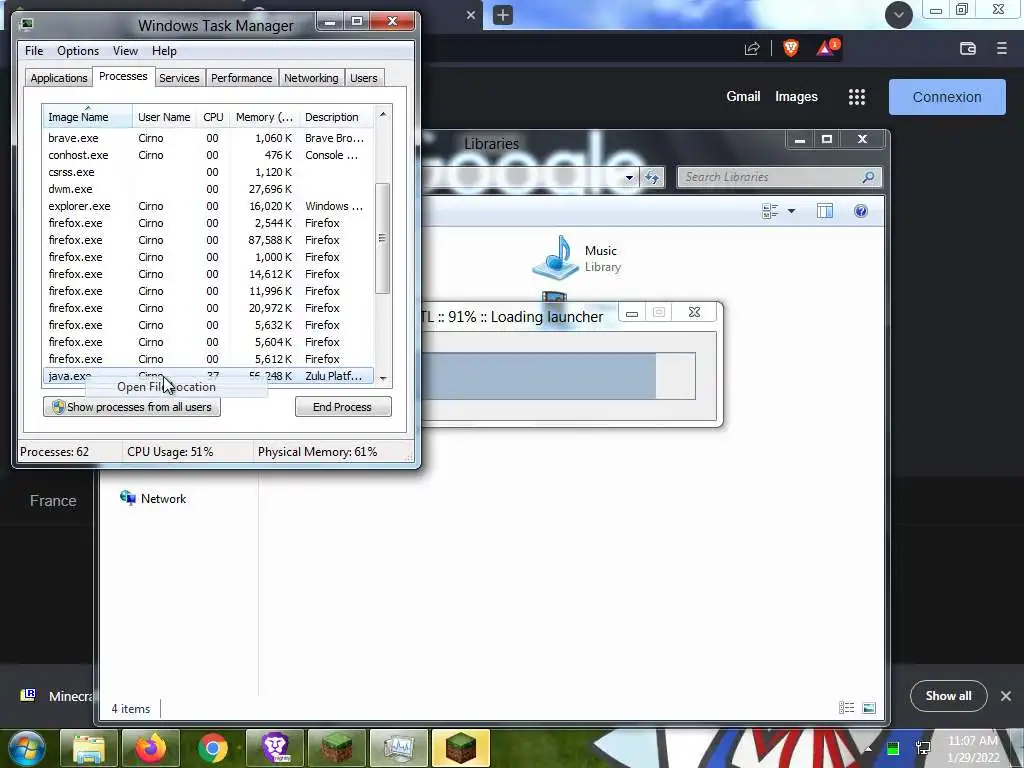Open Libraries help icon
This screenshot has height=768, width=1024.
(x=861, y=211)
